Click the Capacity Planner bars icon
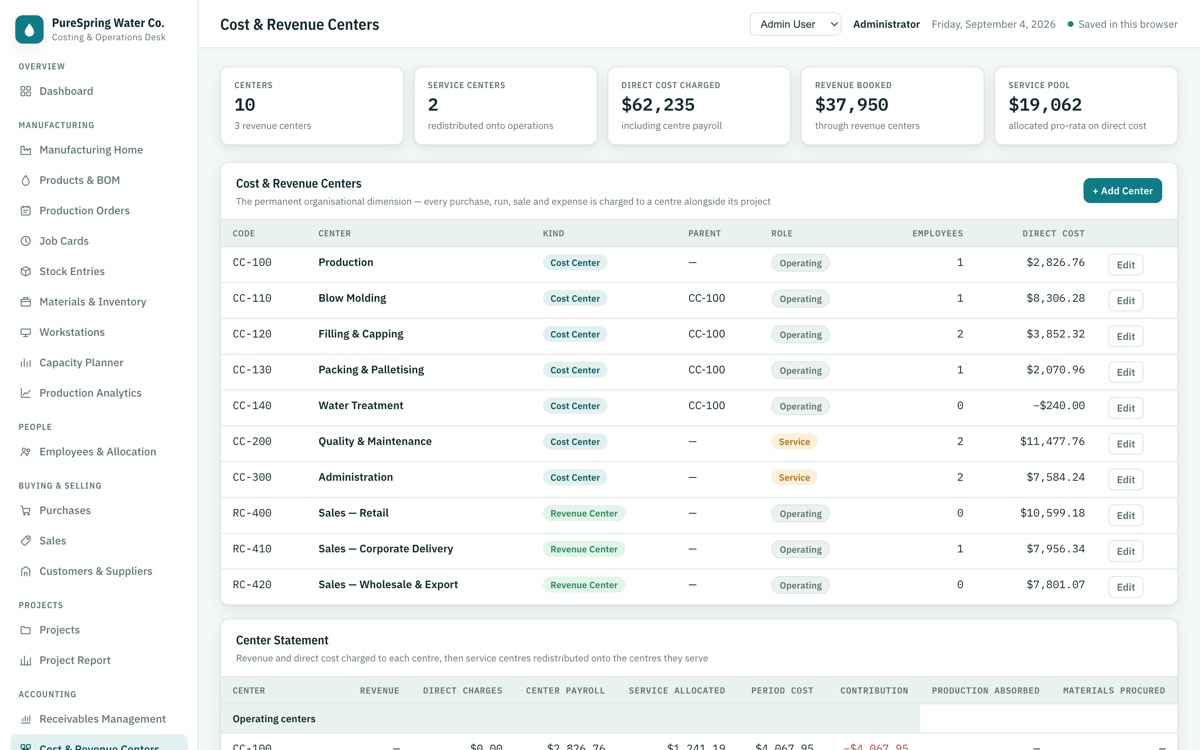 click(x=26, y=363)
